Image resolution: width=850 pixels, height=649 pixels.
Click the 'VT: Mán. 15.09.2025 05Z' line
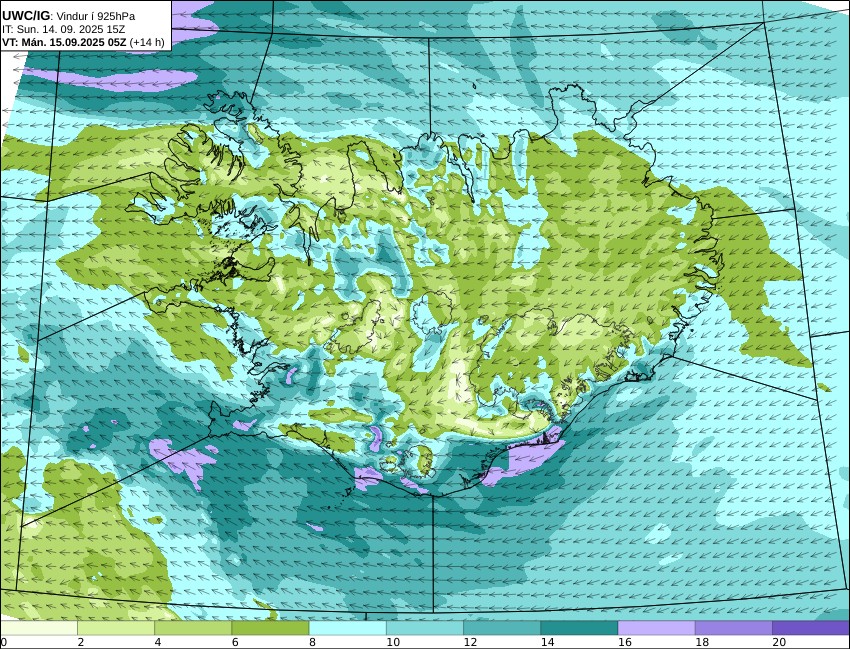[64, 42]
